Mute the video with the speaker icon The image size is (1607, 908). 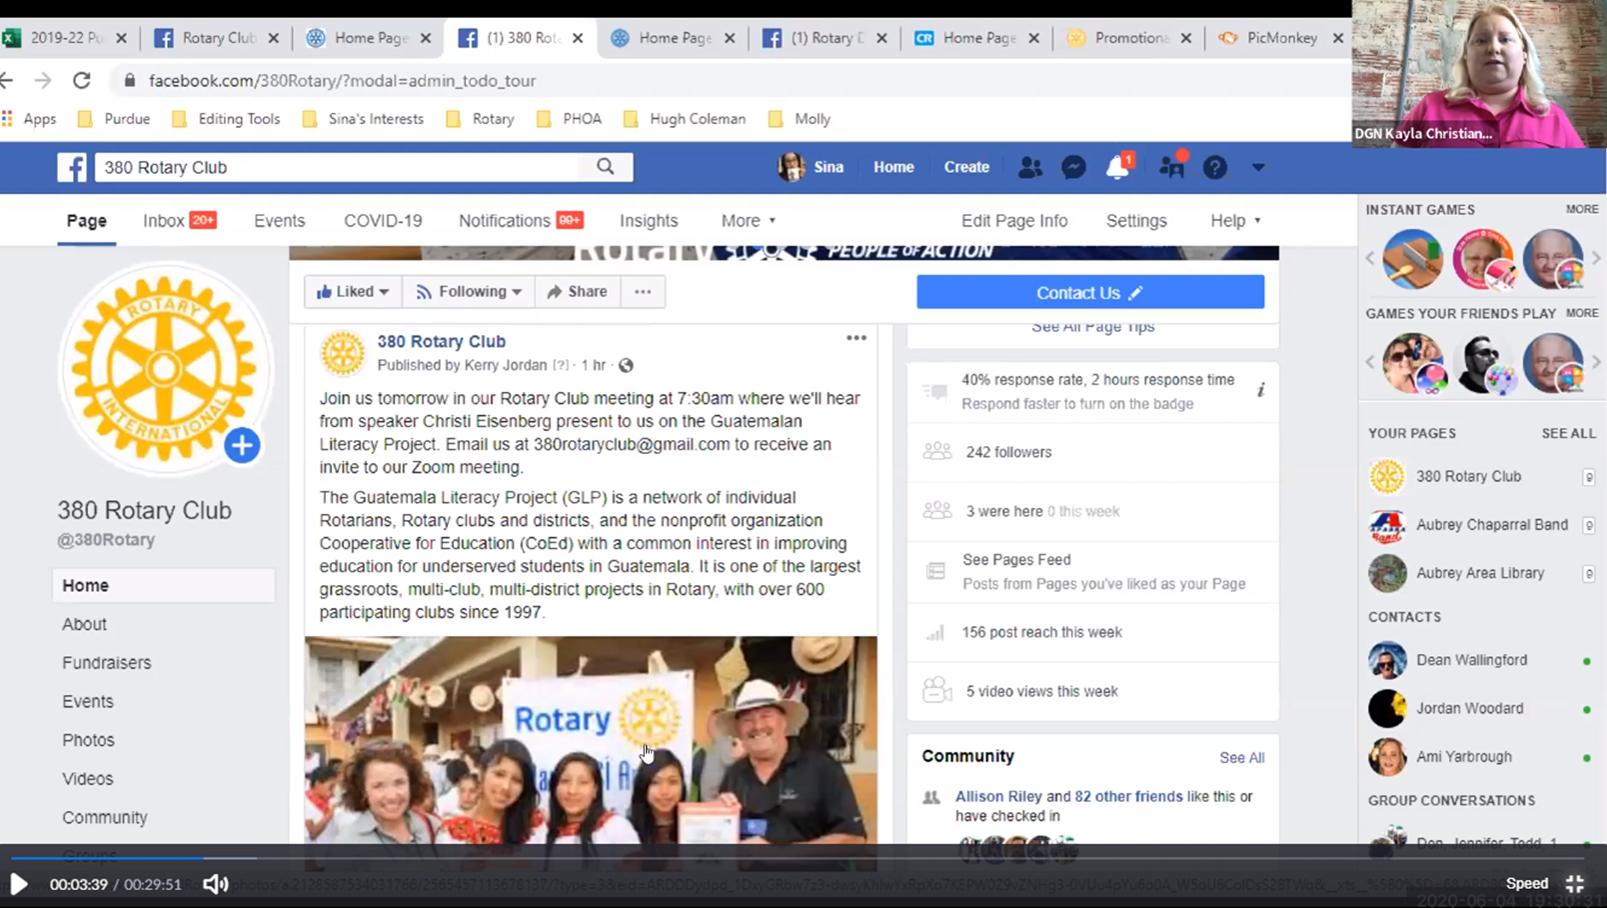(215, 884)
